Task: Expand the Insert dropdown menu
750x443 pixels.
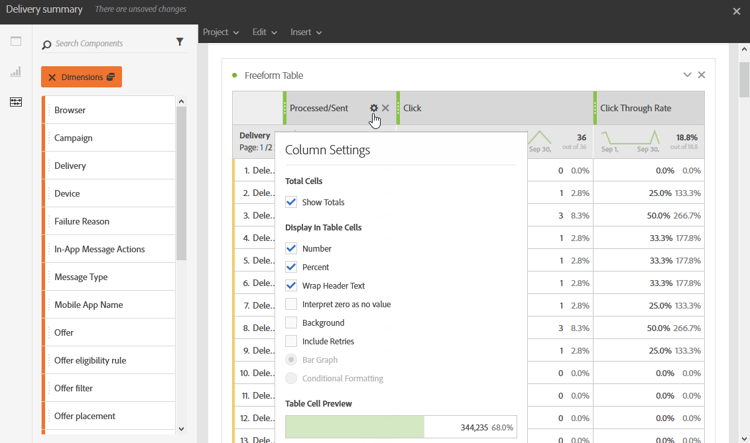Action: tap(305, 32)
